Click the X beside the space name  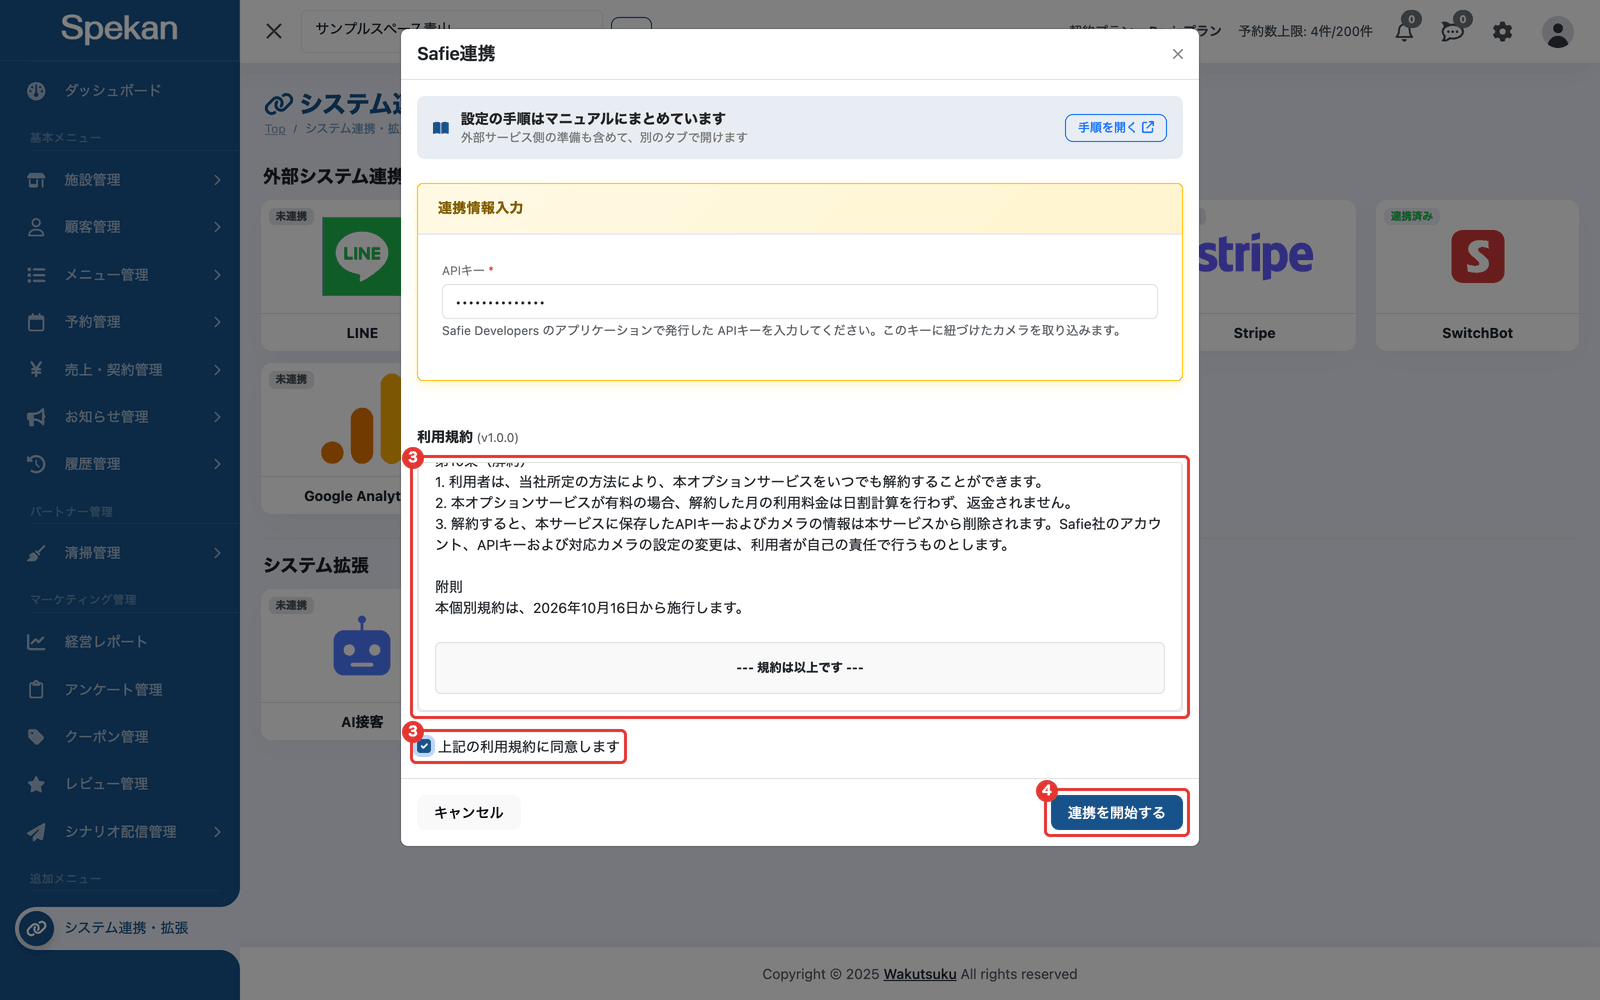[x=274, y=31]
